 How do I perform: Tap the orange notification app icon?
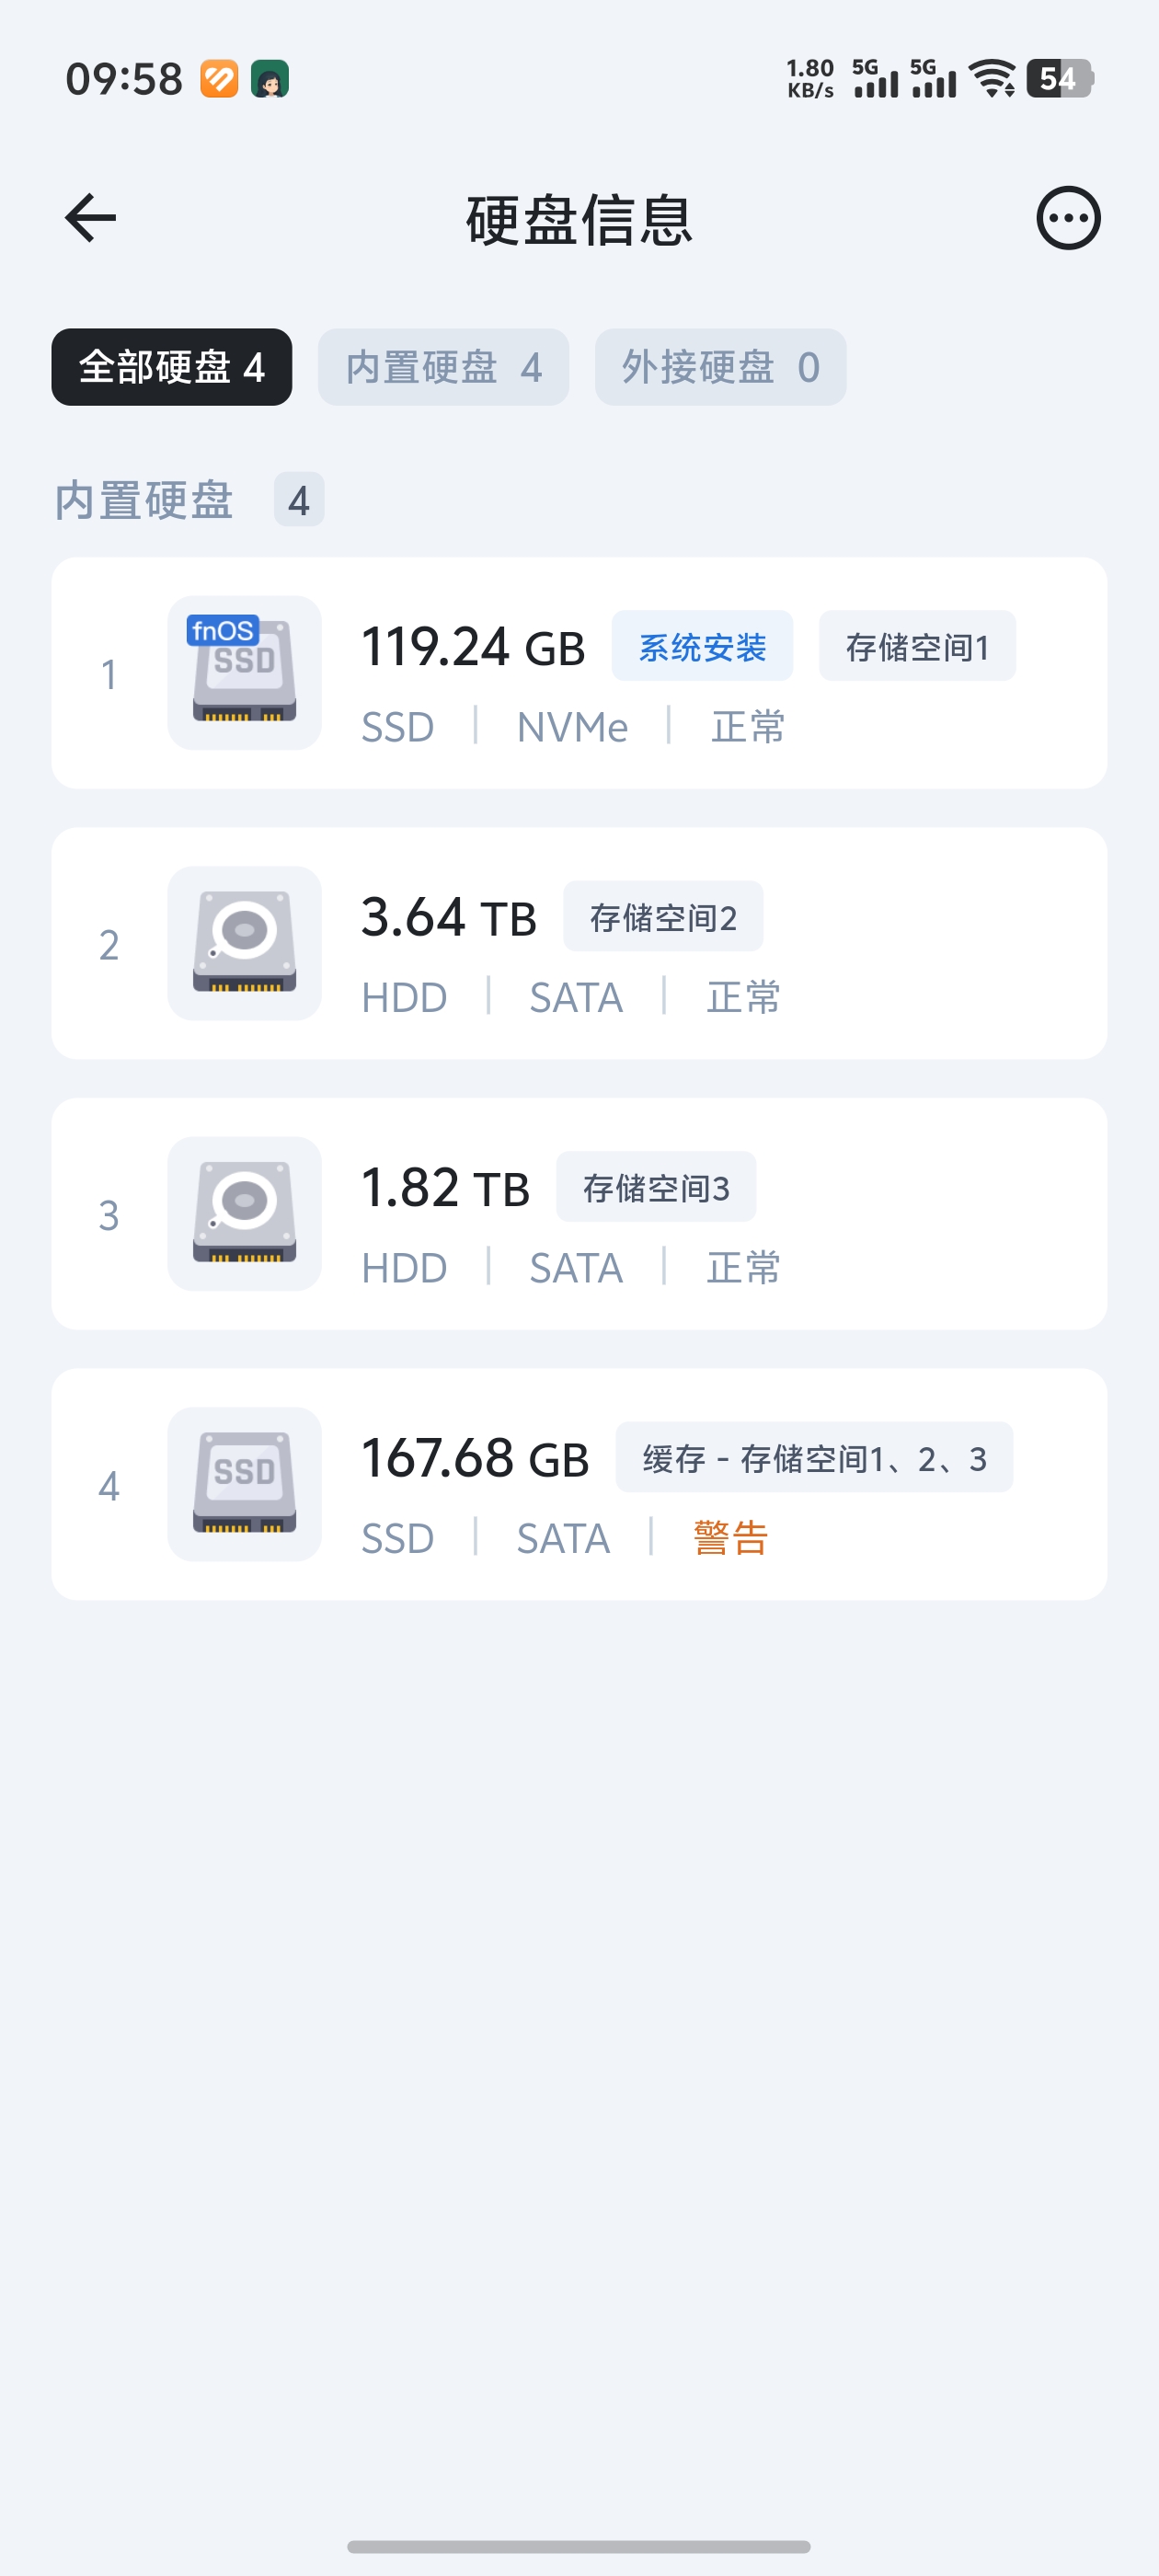click(x=219, y=79)
